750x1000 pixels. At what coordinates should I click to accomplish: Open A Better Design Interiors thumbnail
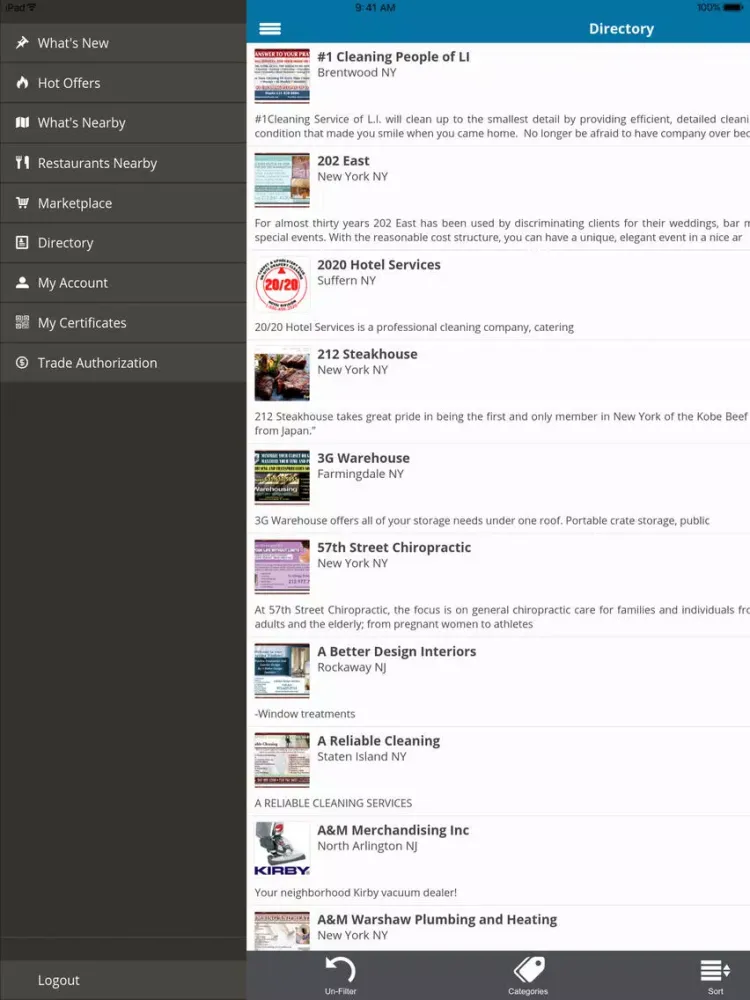coord(282,671)
